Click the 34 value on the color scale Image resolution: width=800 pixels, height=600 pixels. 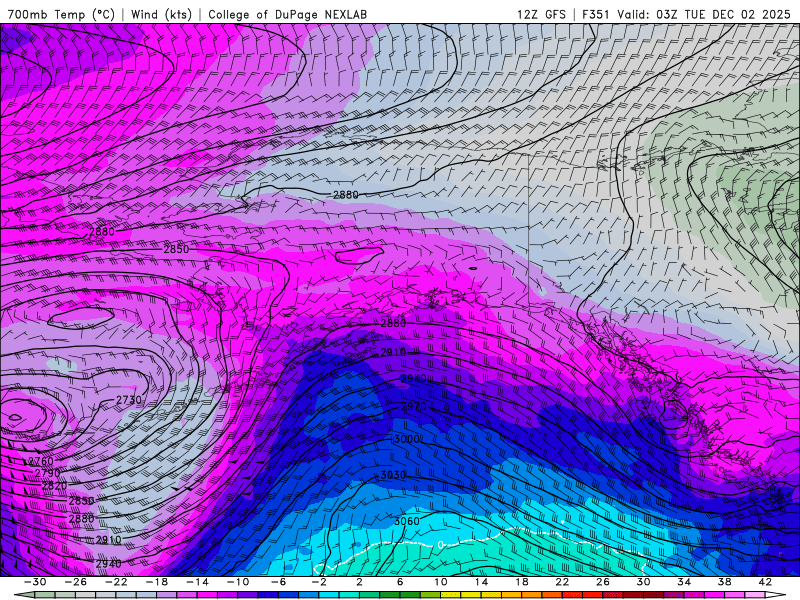click(x=684, y=582)
